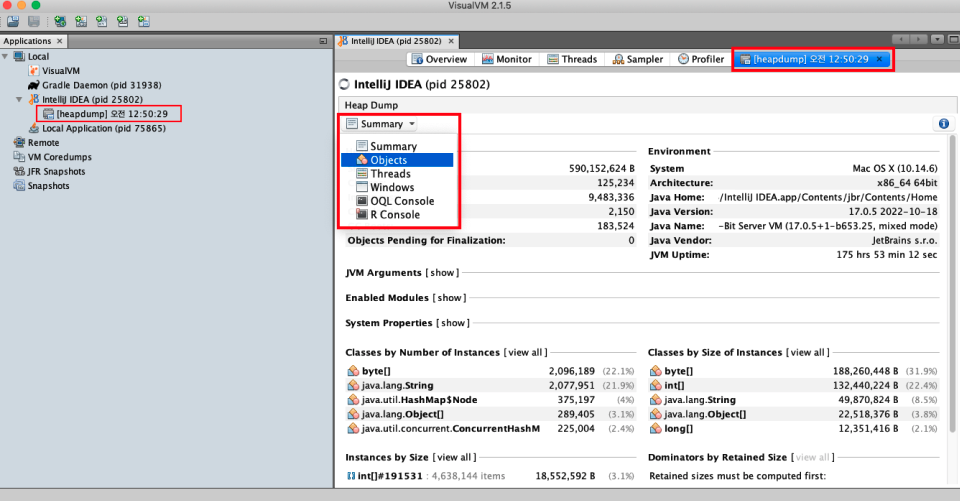The height and width of the screenshot is (501, 960).
Task: Open the document list dropdown arrow
Action: click(x=937, y=39)
